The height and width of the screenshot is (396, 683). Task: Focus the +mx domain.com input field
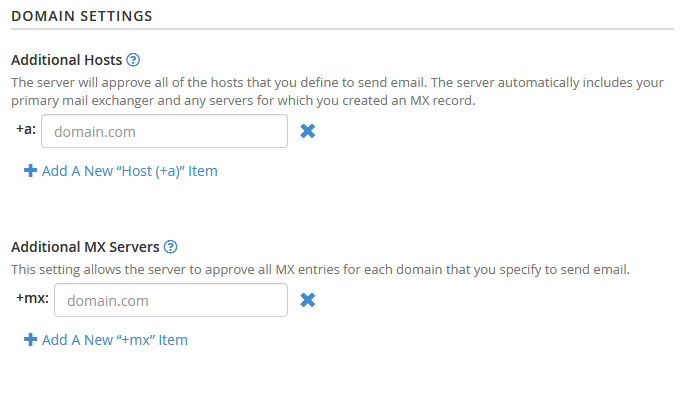click(171, 300)
